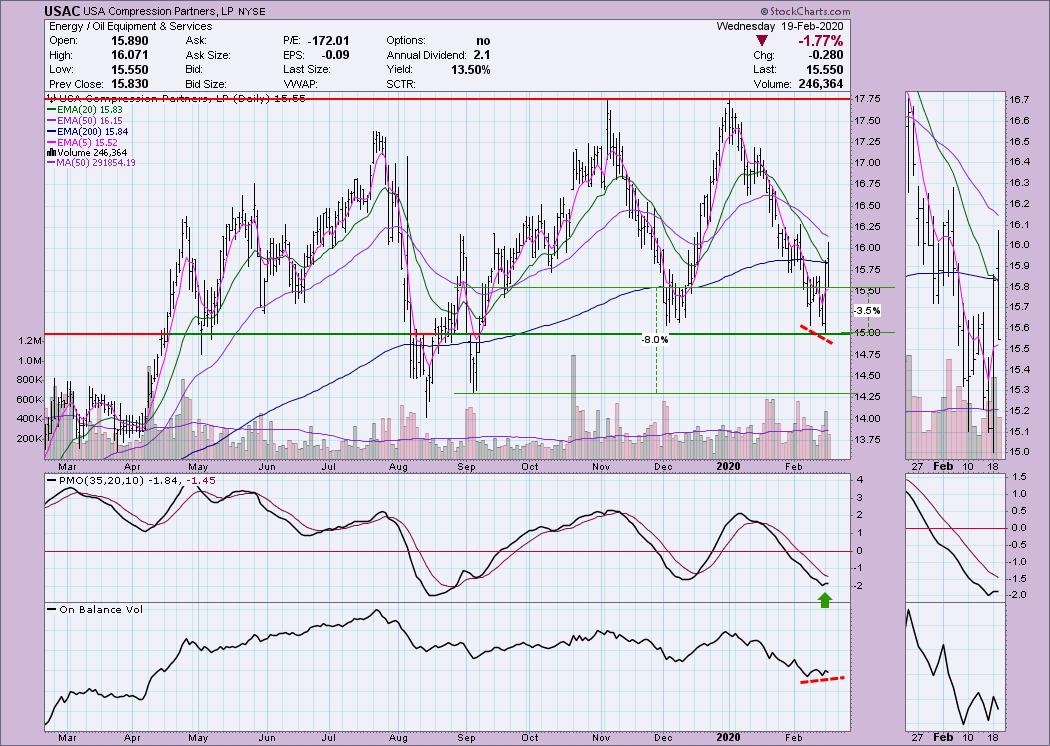Image resolution: width=1050 pixels, height=746 pixels.
Task: Click the Prev Close value 15.830
Action: (x=129, y=84)
